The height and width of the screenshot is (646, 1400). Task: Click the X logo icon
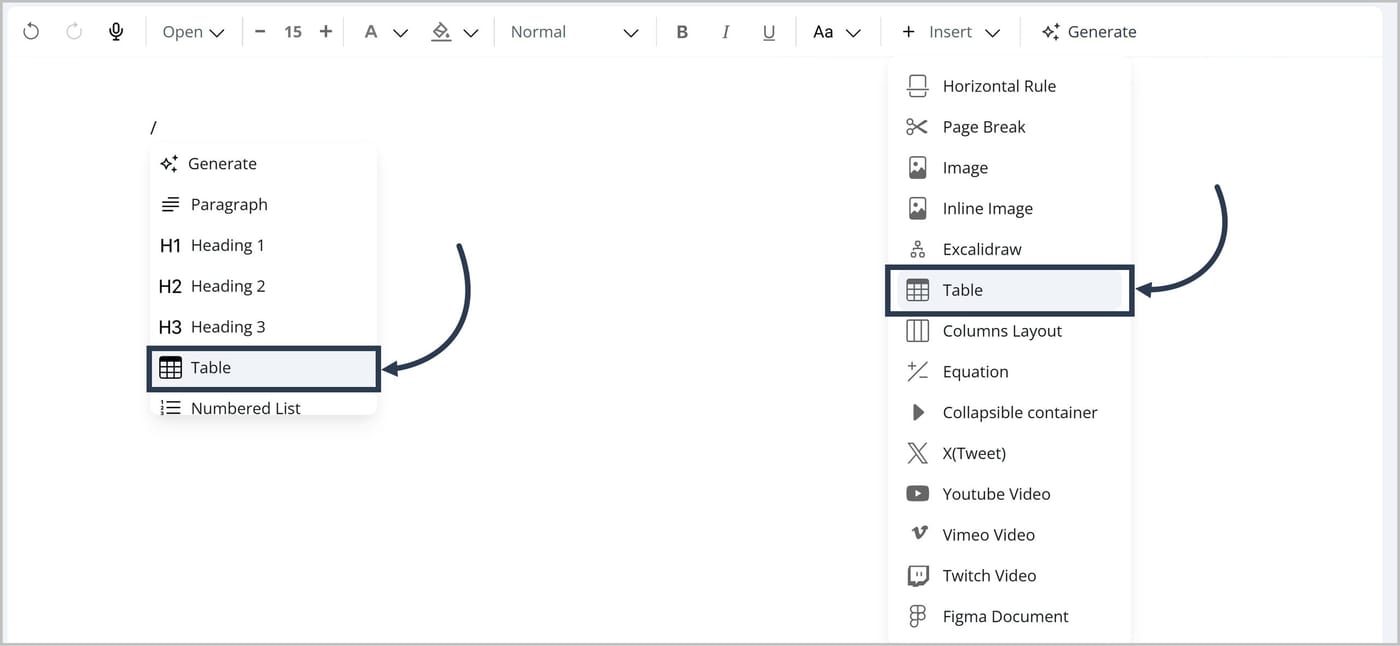pyautogui.click(x=917, y=454)
